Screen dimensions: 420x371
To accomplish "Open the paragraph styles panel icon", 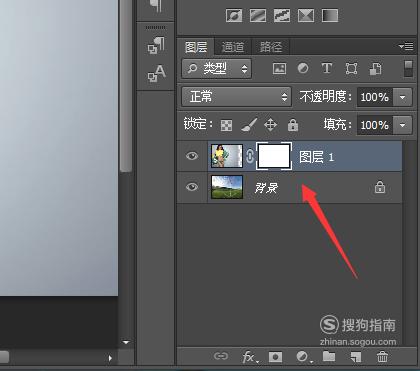I will [156, 46].
